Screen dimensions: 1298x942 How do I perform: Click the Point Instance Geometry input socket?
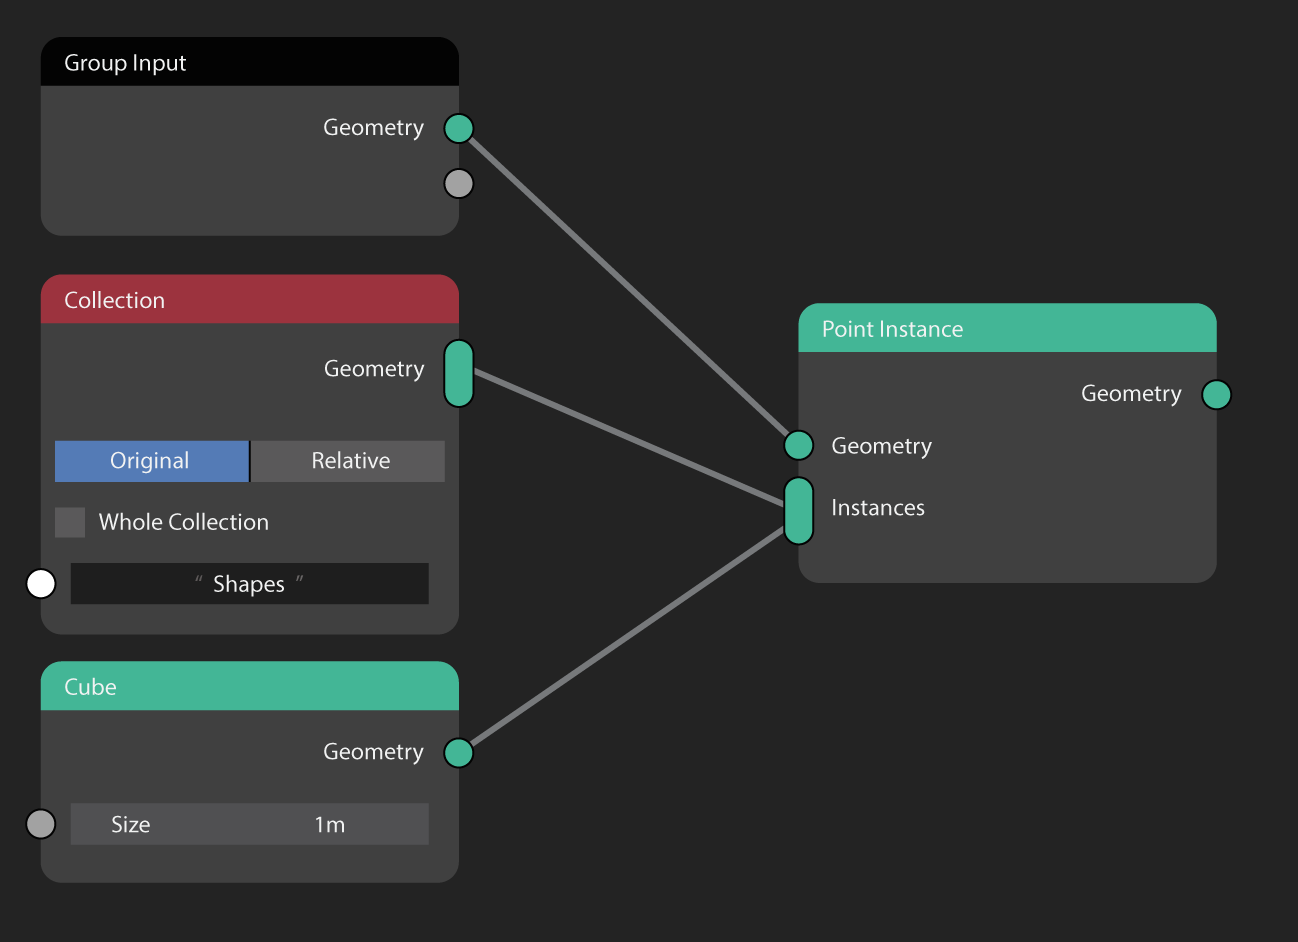tap(798, 445)
